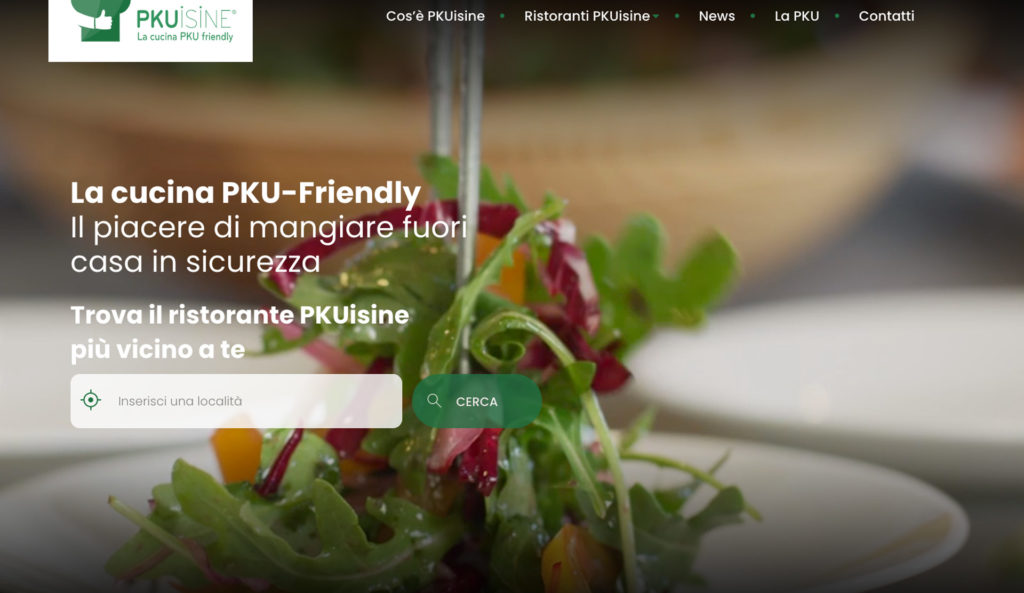Click the Trova il ristorante PKUisine heading

[240, 332]
